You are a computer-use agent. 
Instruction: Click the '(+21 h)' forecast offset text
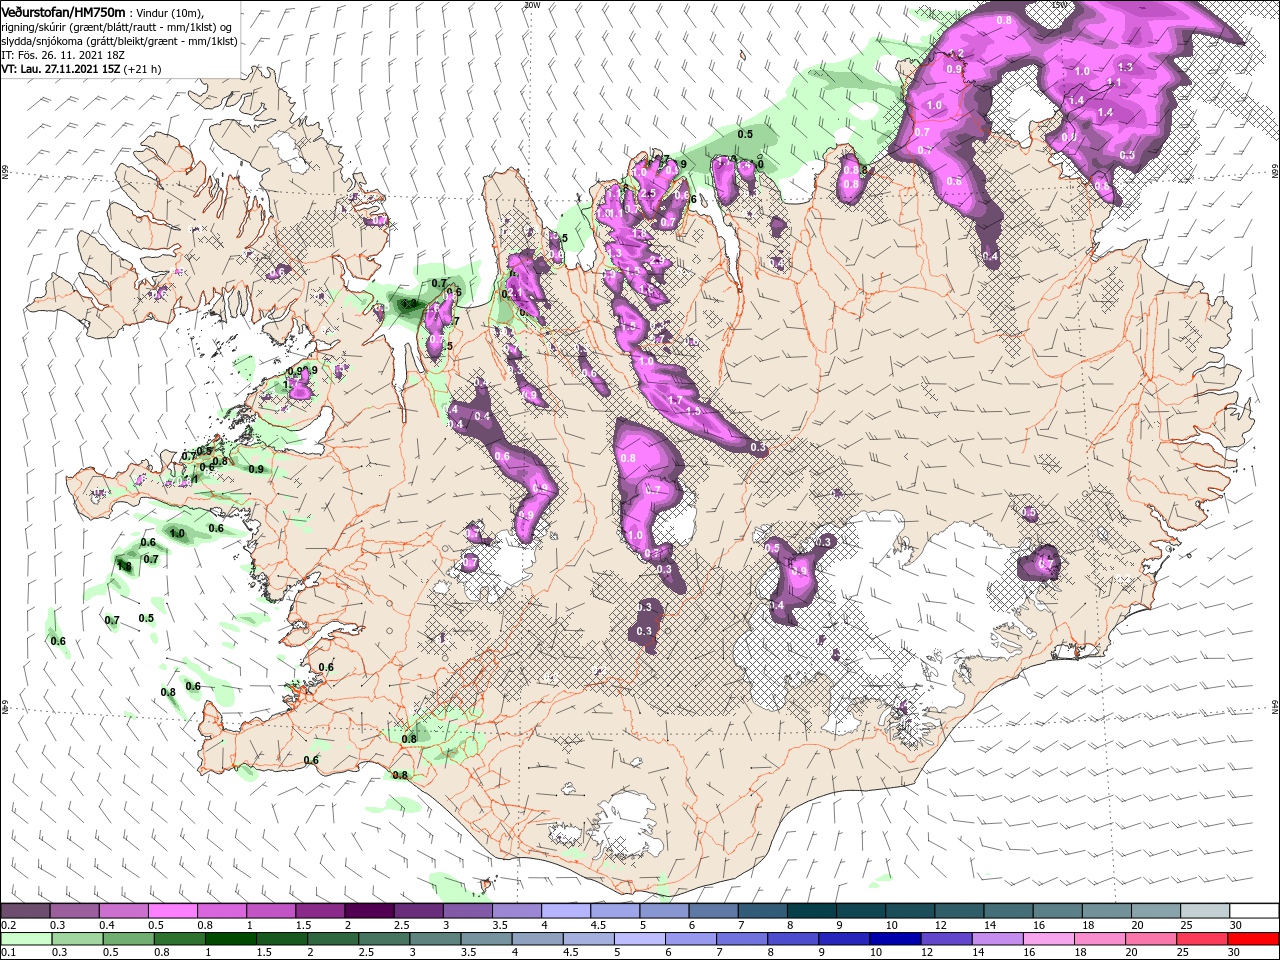coord(142,69)
